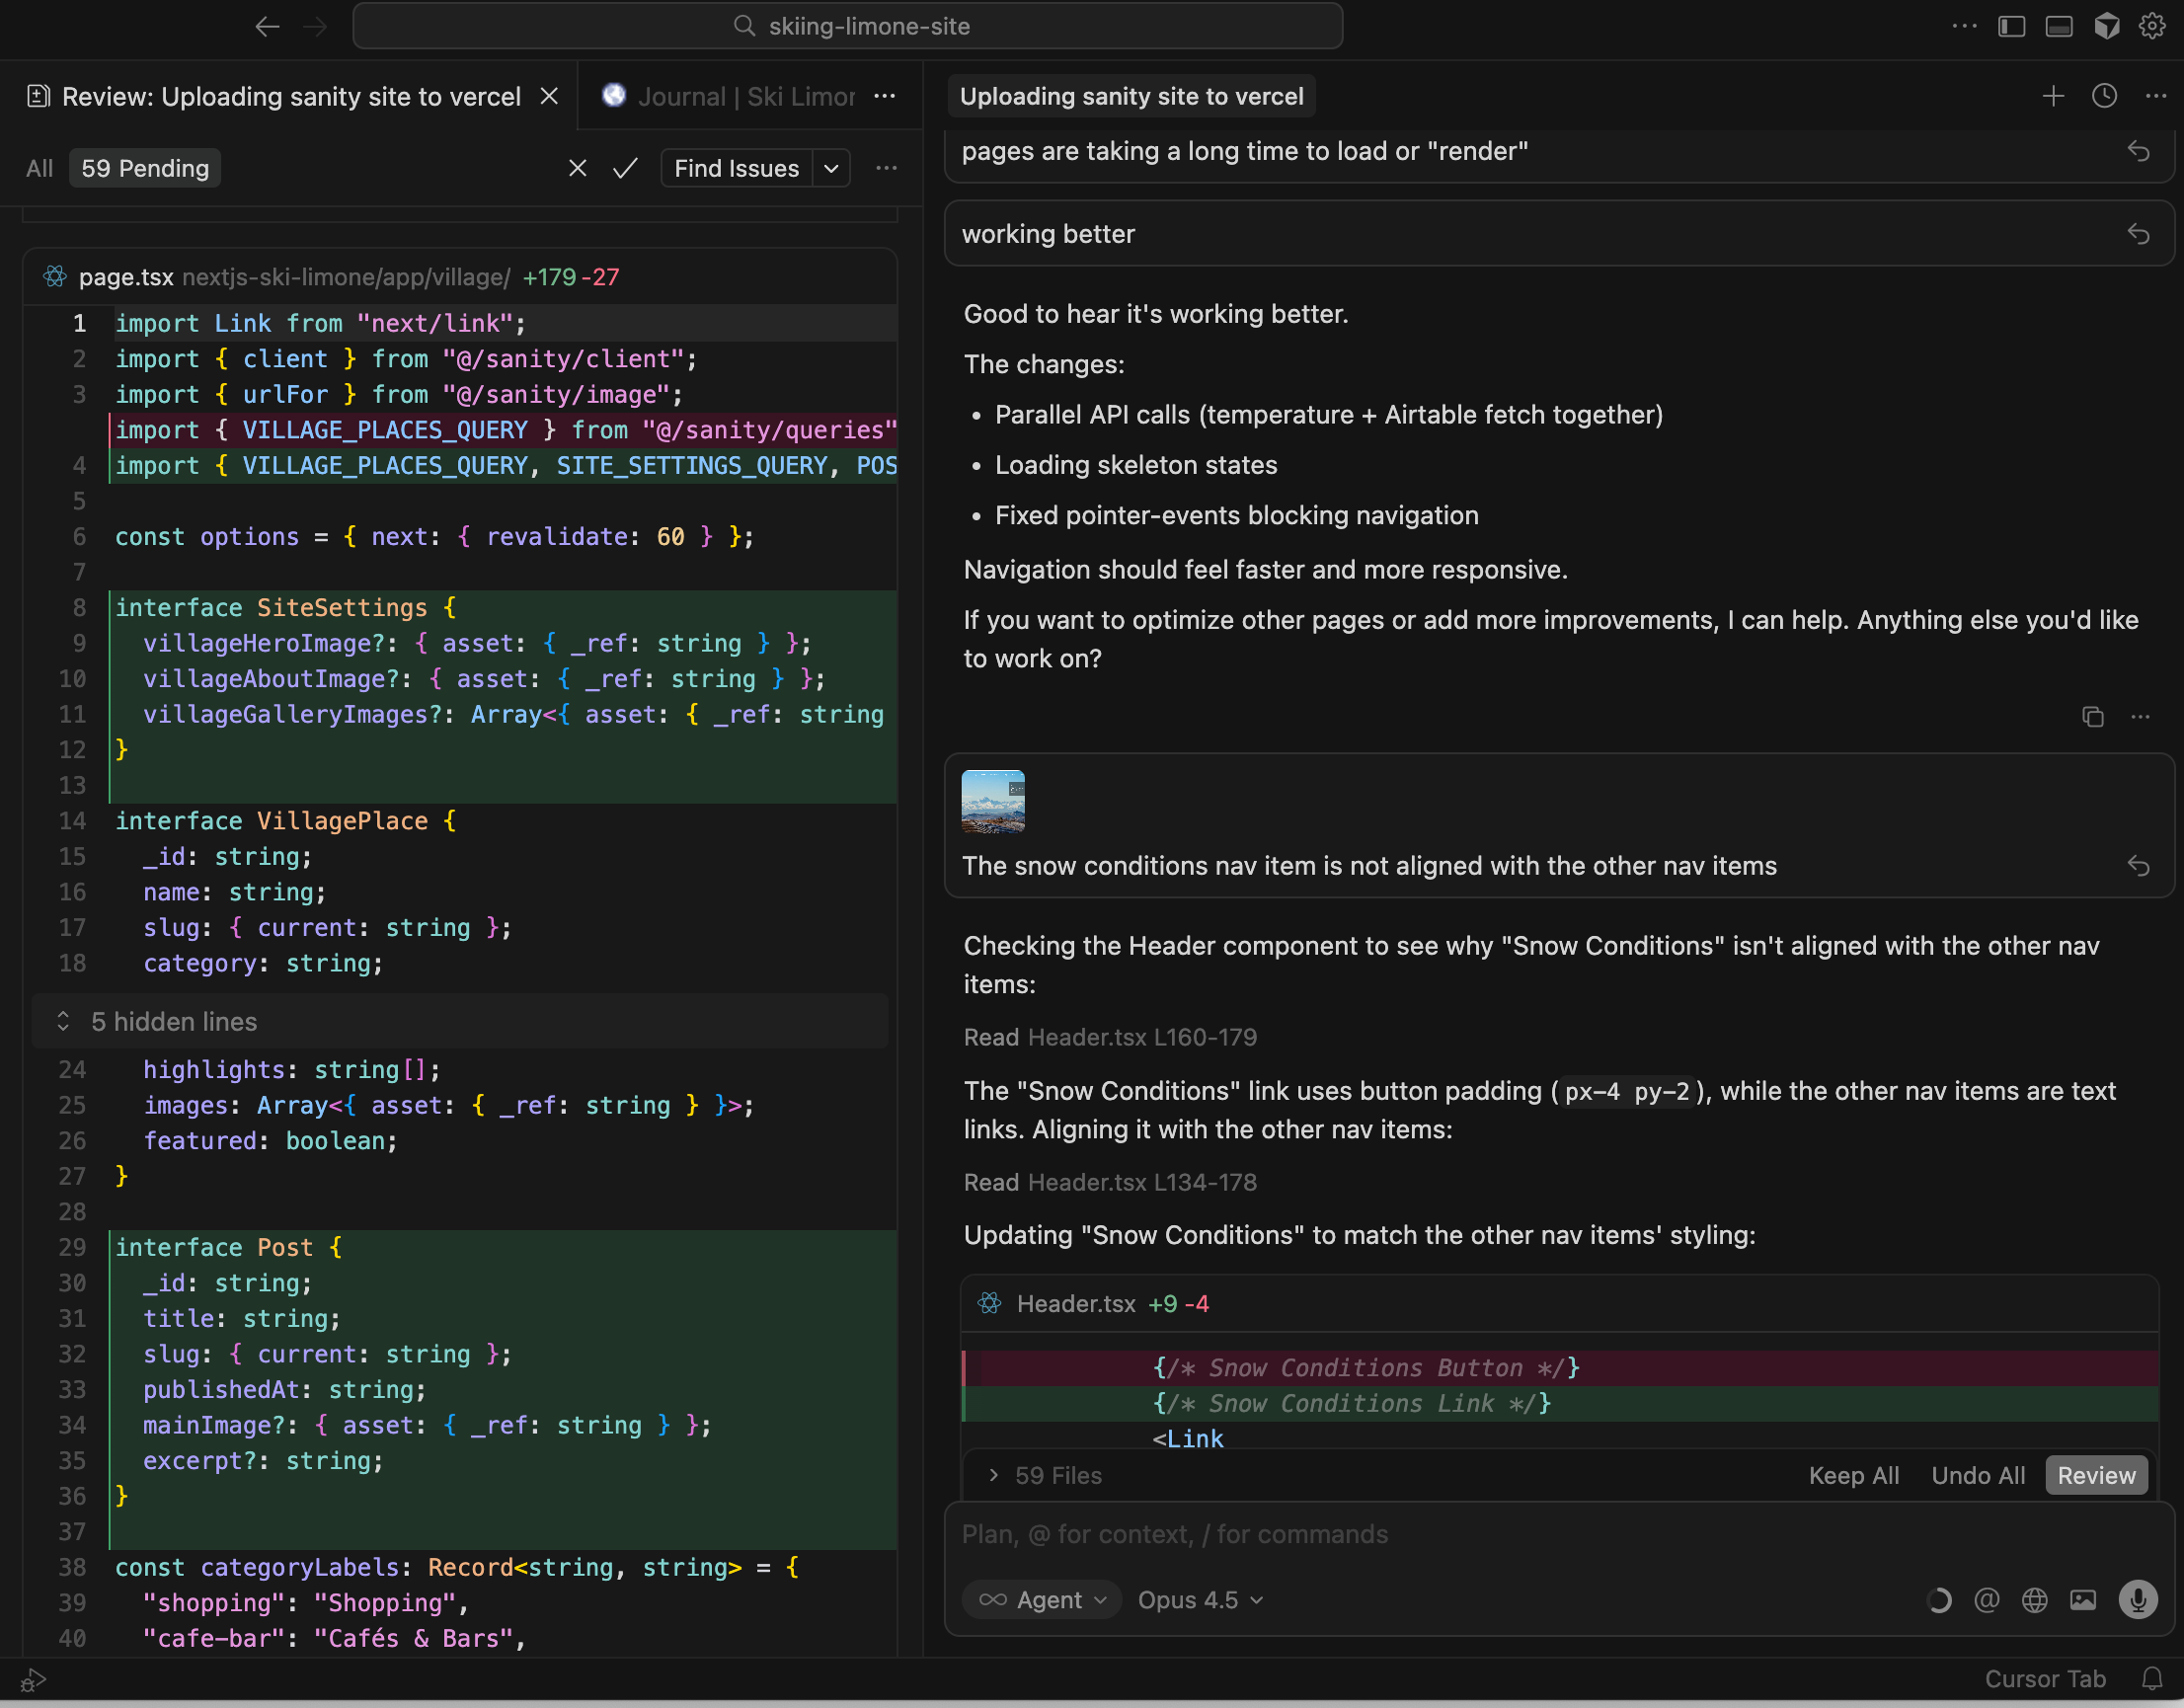Click the globe web search icon
This screenshot has width=2184, height=1708.
point(2034,1600)
